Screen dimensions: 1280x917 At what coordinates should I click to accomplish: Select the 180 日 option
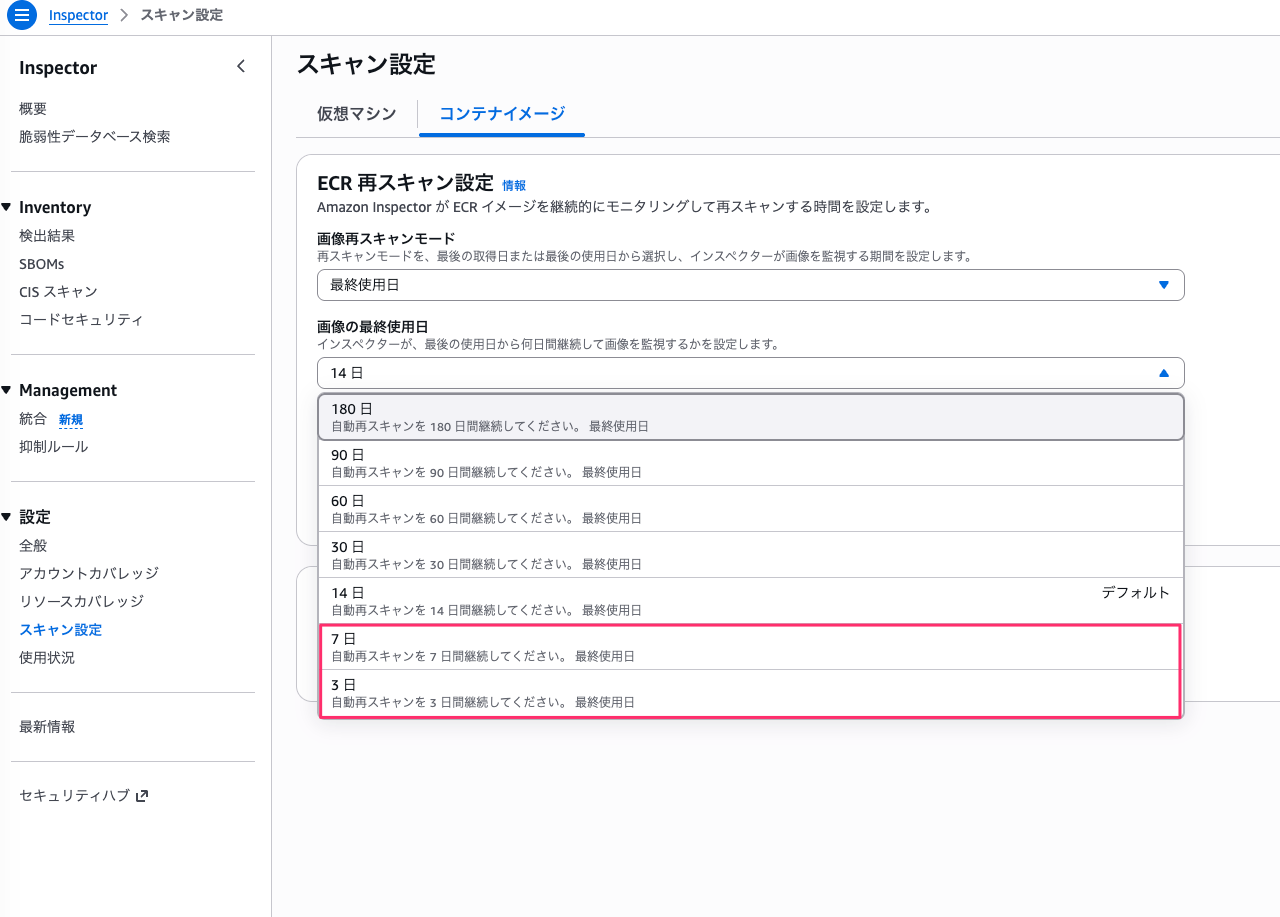tap(750, 417)
